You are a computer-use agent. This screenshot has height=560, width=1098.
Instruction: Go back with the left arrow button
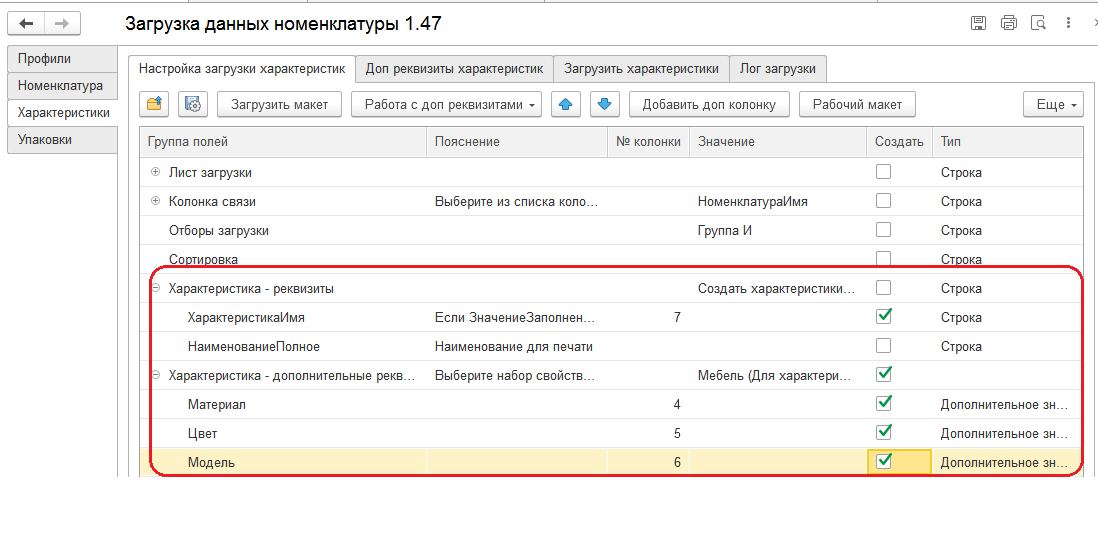point(27,23)
